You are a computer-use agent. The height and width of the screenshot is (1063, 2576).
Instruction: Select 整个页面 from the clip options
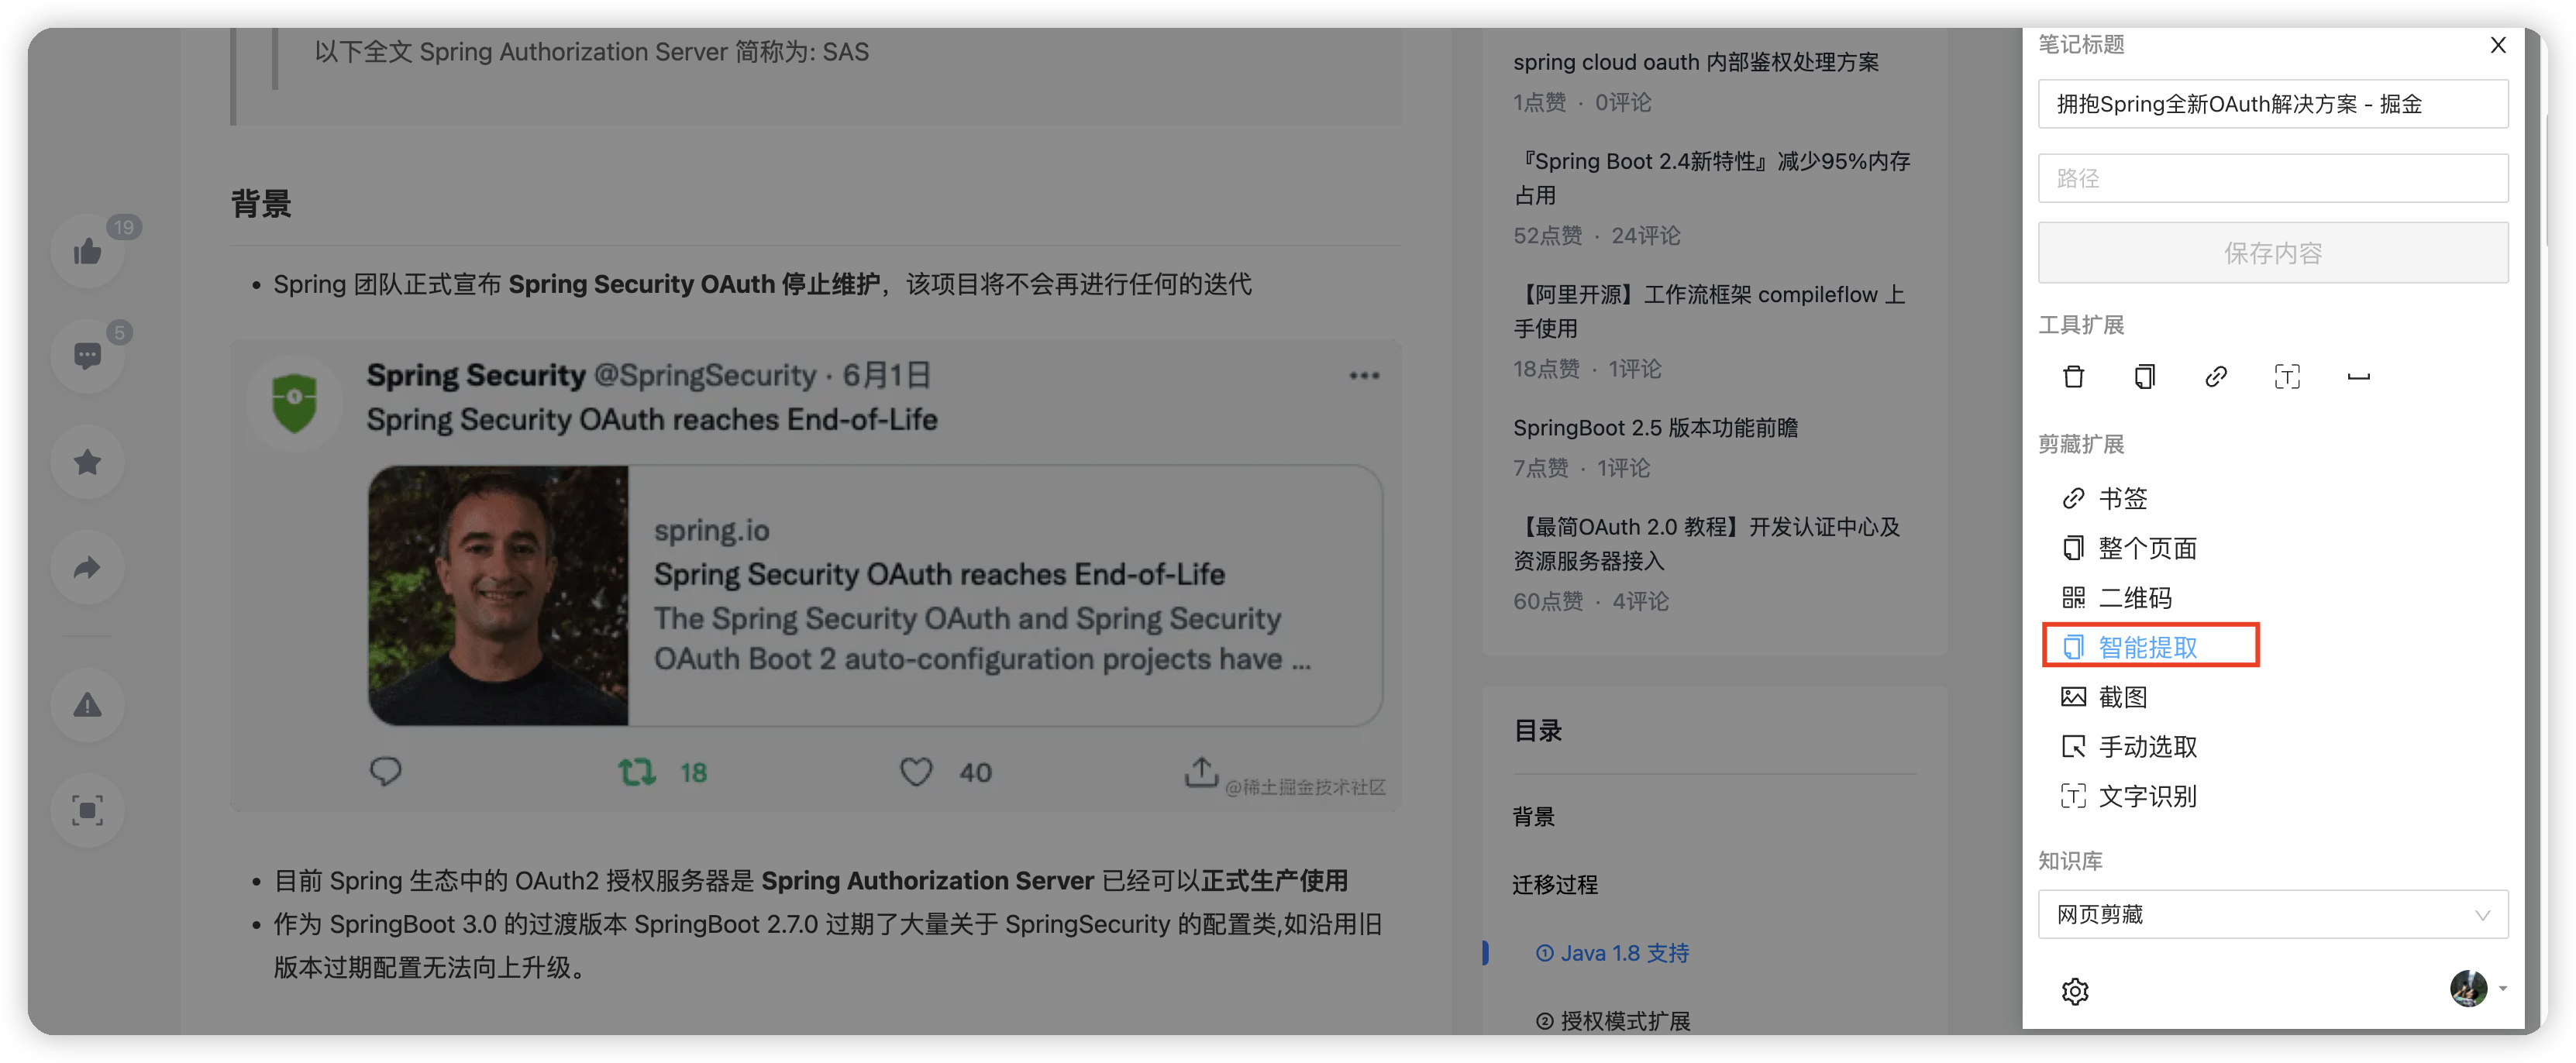pyautogui.click(x=2146, y=548)
